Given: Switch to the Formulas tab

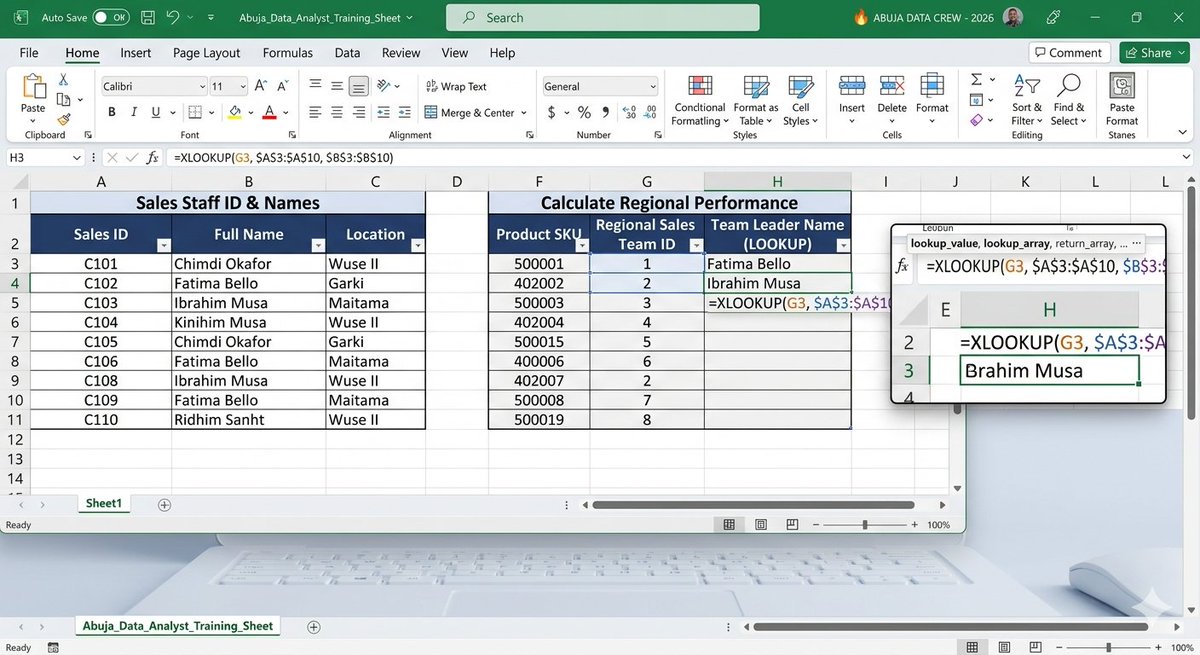Looking at the screenshot, I should 288,53.
